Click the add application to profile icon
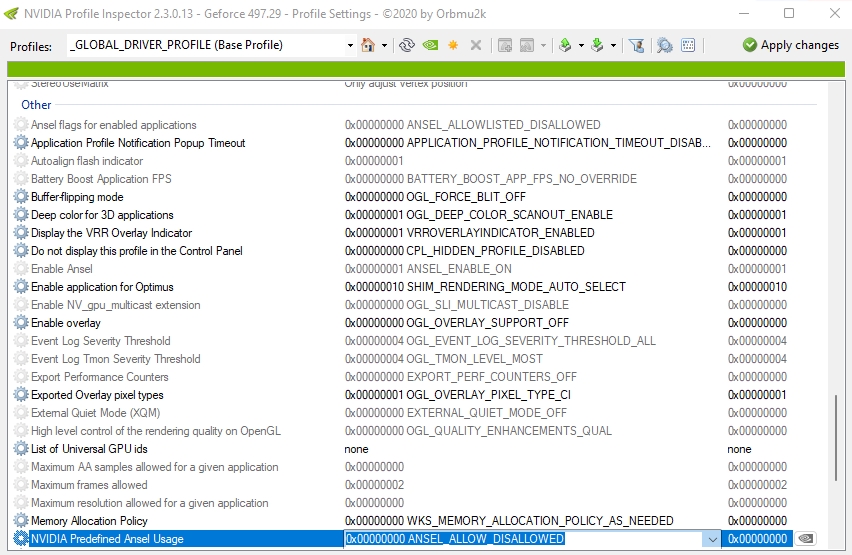This screenshot has height=555, width=852. (x=505, y=45)
